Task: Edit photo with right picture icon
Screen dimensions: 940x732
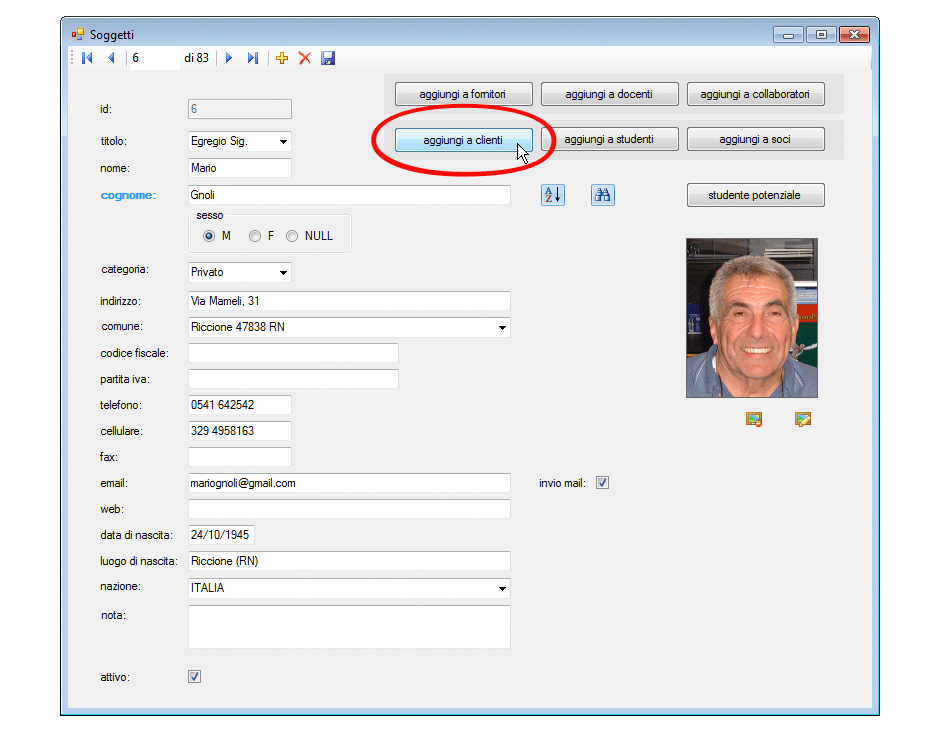Action: 803,419
